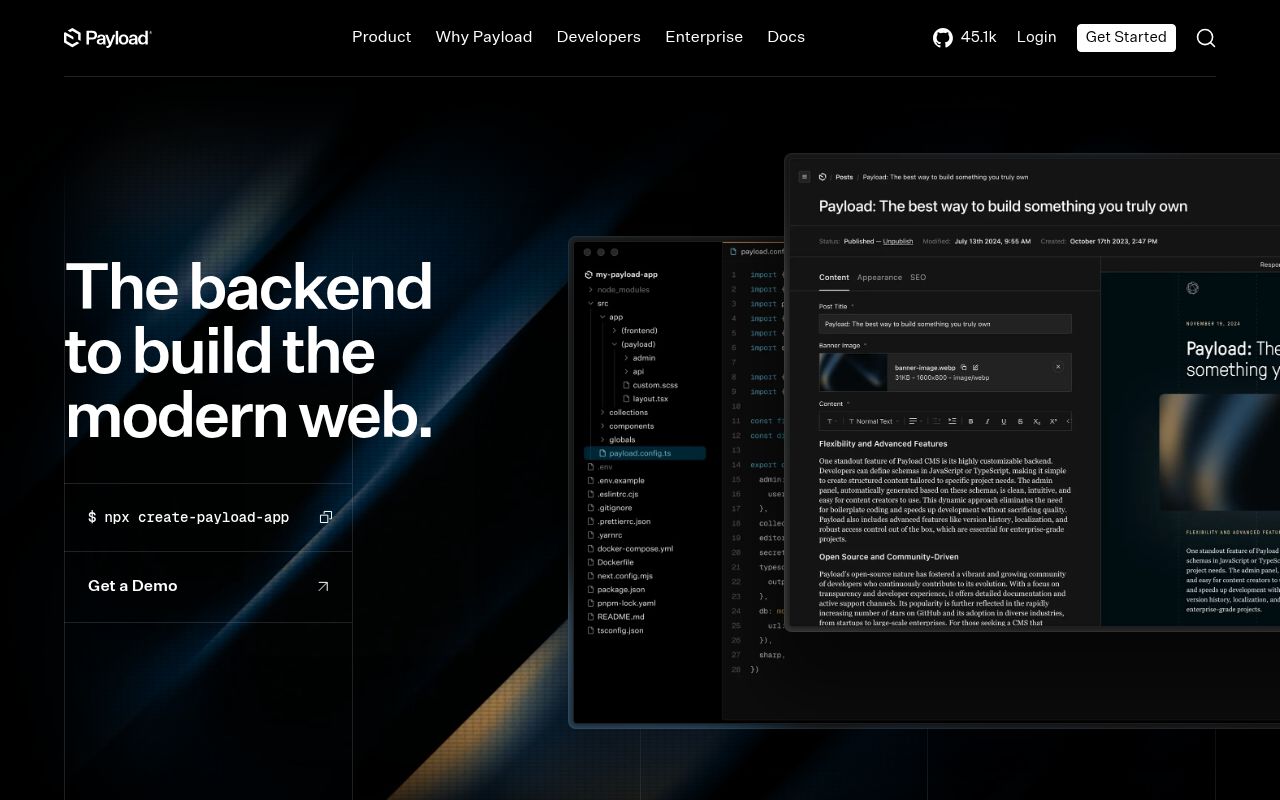Click the Login link
This screenshot has width=1280, height=800.
[1036, 37]
